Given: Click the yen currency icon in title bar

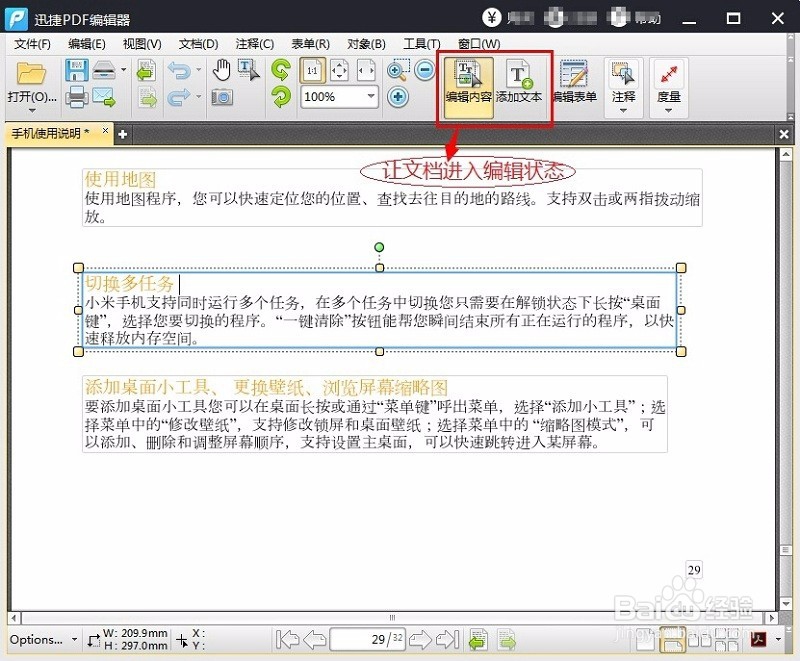Looking at the screenshot, I should [492, 18].
